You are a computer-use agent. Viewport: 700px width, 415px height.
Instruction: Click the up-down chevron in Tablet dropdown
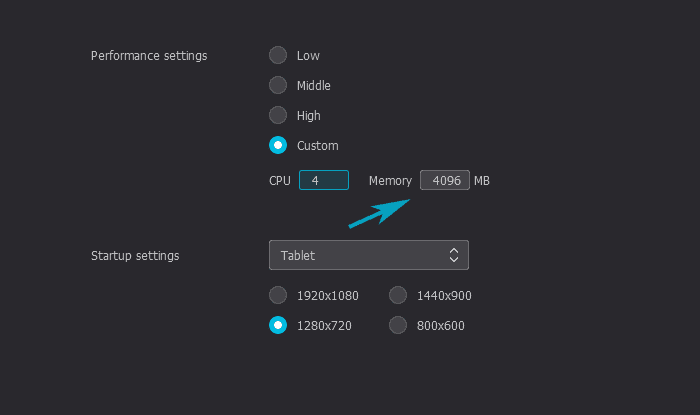click(x=454, y=255)
